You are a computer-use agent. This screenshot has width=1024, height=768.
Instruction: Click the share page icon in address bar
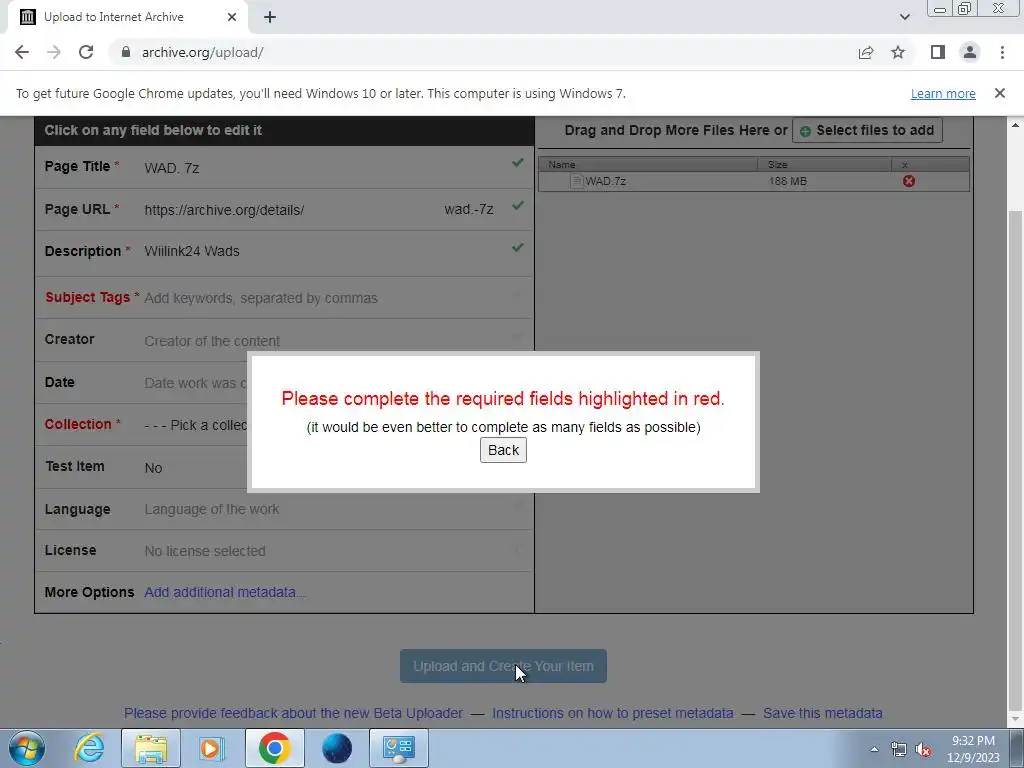866,52
